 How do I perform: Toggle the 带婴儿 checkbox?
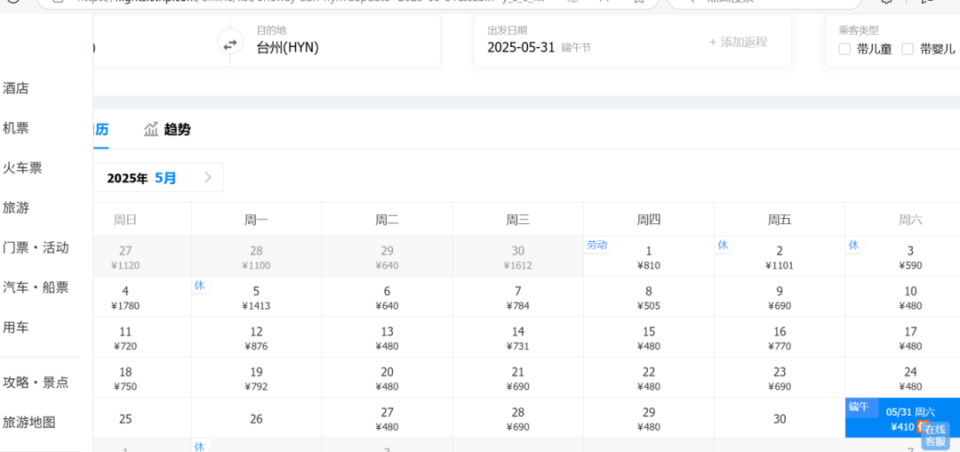pos(907,49)
